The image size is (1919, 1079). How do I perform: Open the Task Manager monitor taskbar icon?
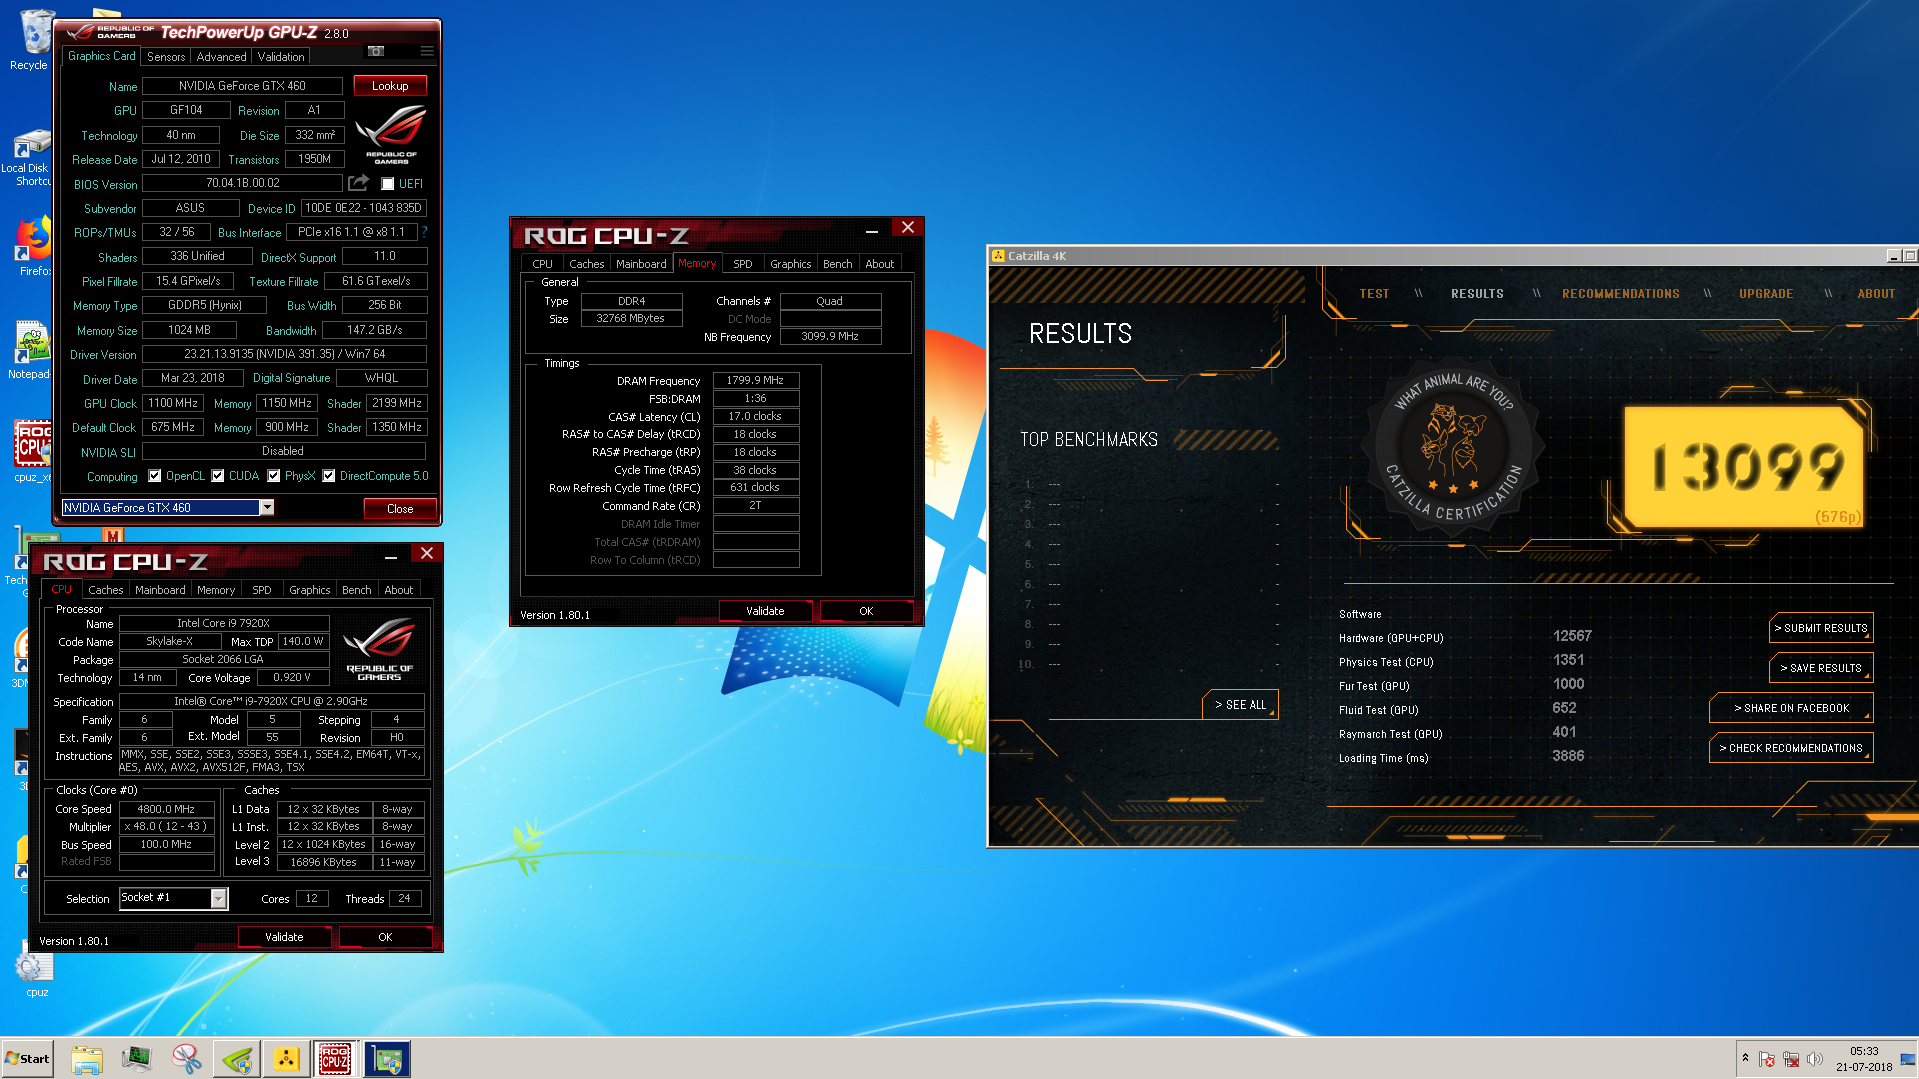click(136, 1059)
